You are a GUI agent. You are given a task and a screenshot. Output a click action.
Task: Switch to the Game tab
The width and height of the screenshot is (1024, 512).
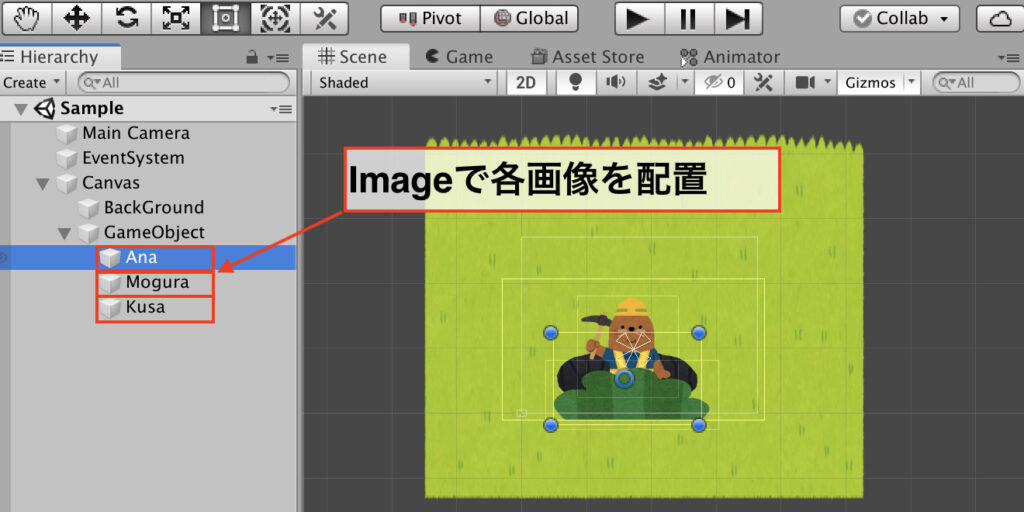(459, 57)
